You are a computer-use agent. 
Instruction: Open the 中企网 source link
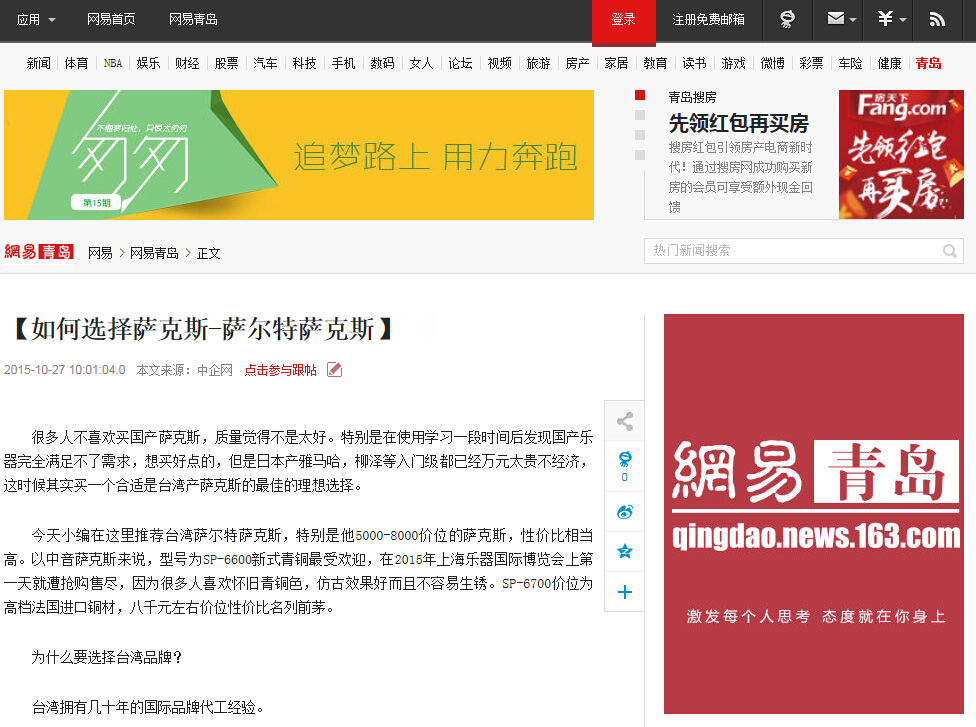pyautogui.click(x=215, y=370)
